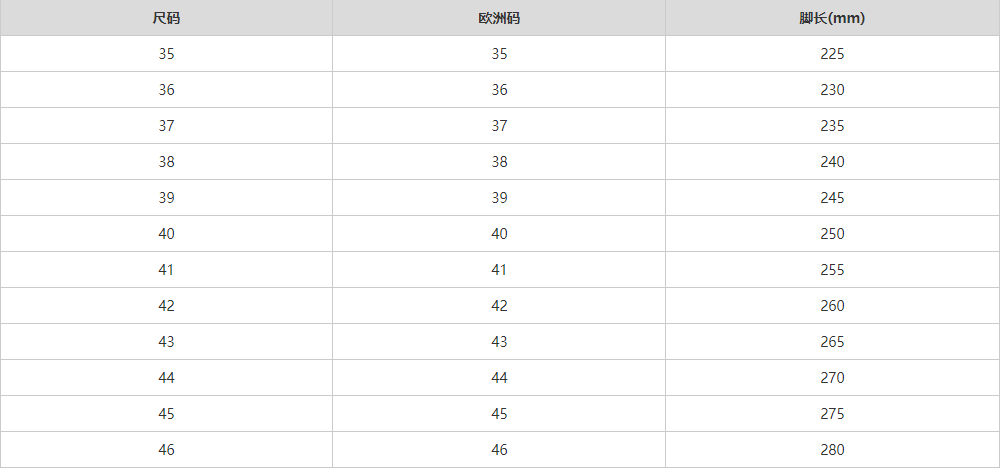Select the 280 foot length cell
The image size is (1000, 468).
(x=832, y=450)
